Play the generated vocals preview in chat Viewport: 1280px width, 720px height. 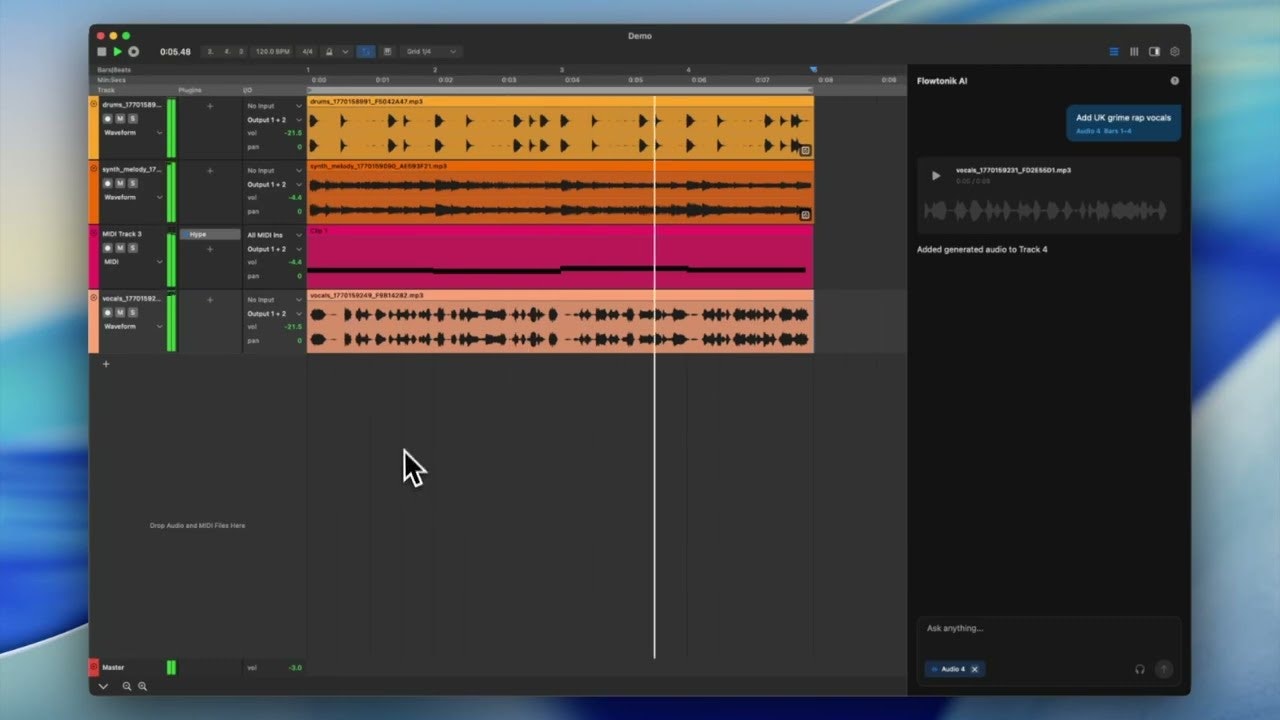coord(936,176)
